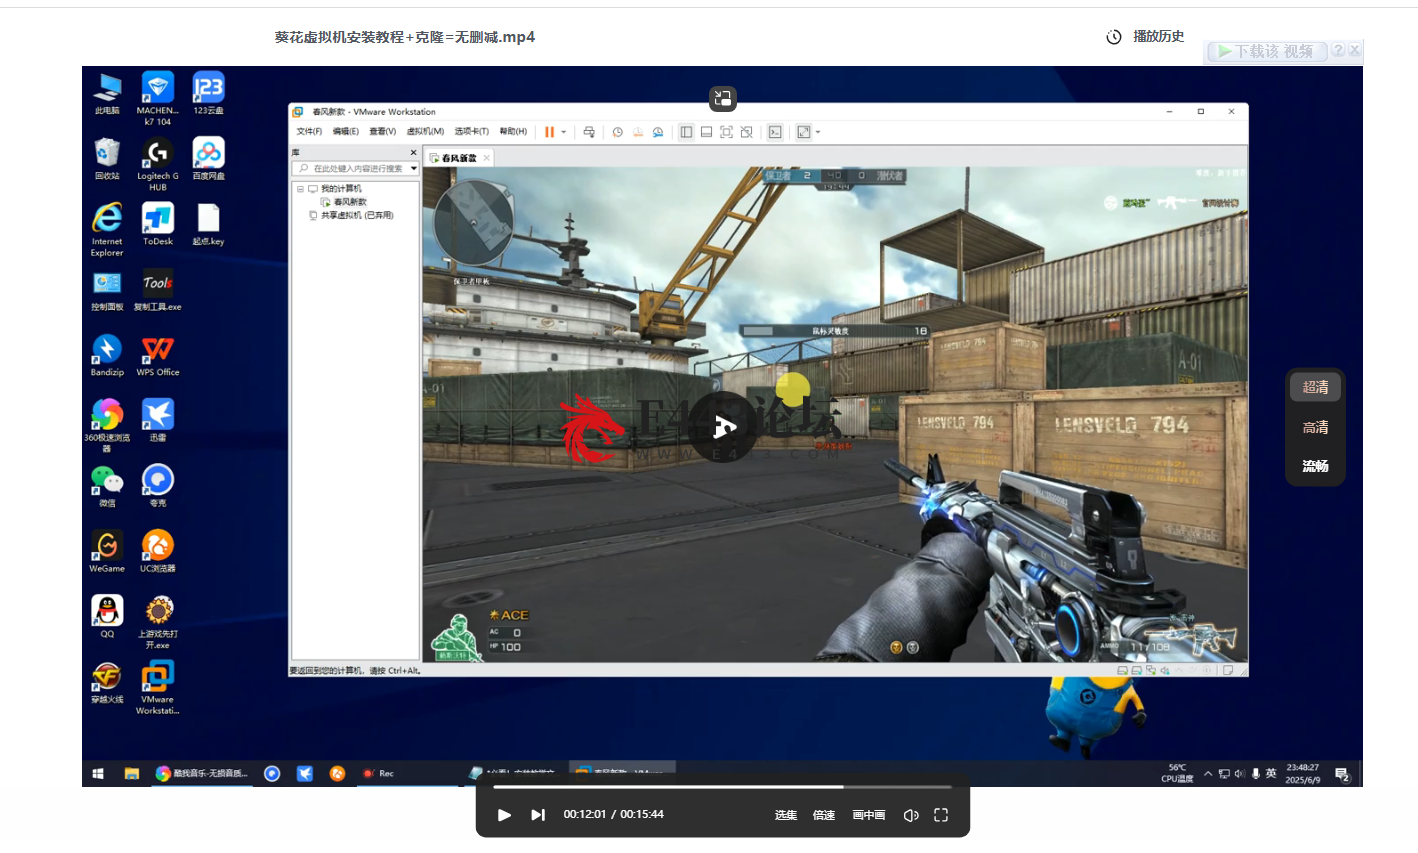The height and width of the screenshot is (853, 1418).
Task: Open 穿越火线 game desktop icon
Action: [107, 683]
